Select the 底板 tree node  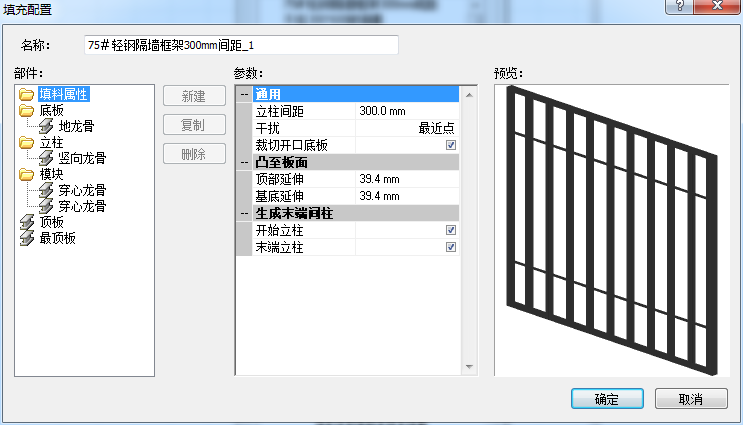(x=51, y=110)
